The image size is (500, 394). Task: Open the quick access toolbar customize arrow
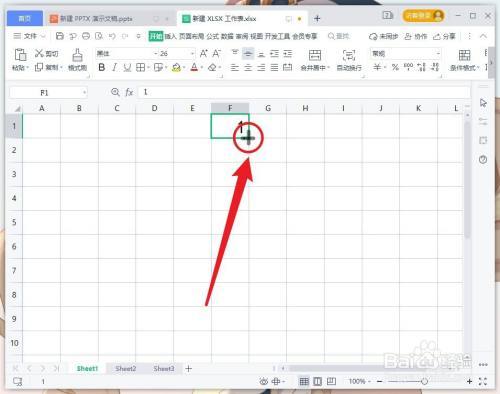139,36
